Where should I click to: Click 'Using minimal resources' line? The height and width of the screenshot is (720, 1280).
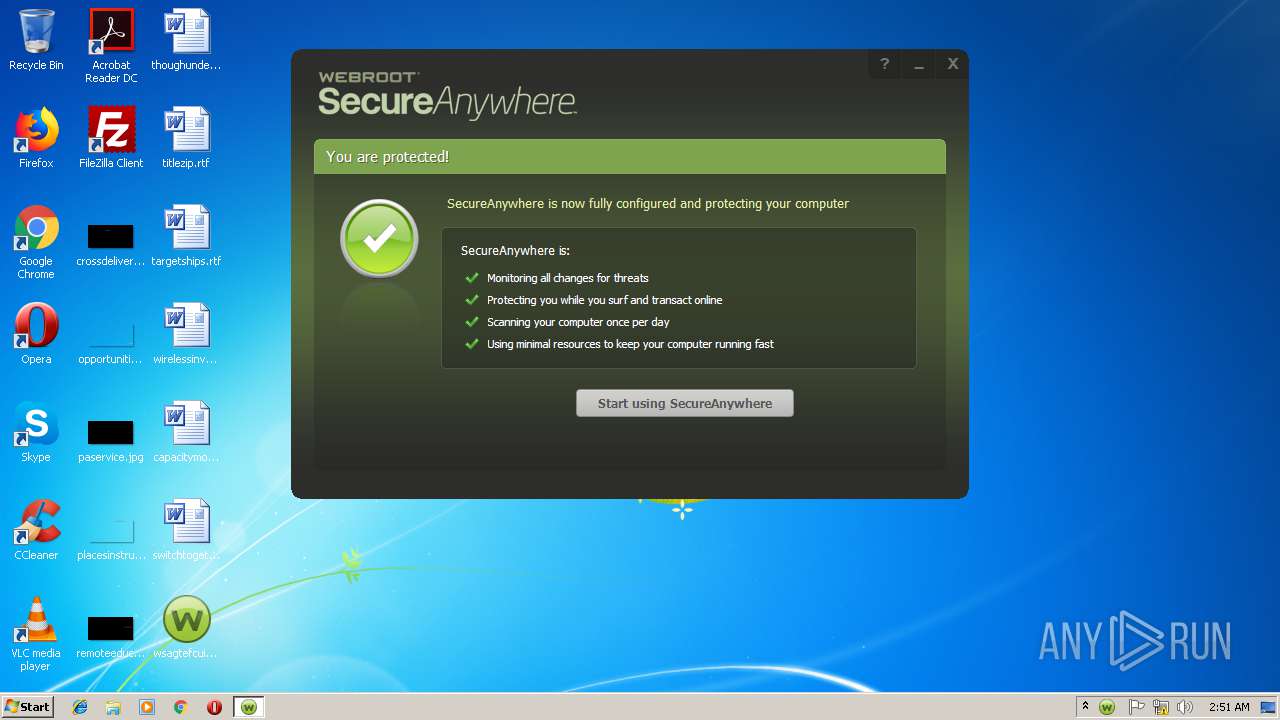(630, 344)
